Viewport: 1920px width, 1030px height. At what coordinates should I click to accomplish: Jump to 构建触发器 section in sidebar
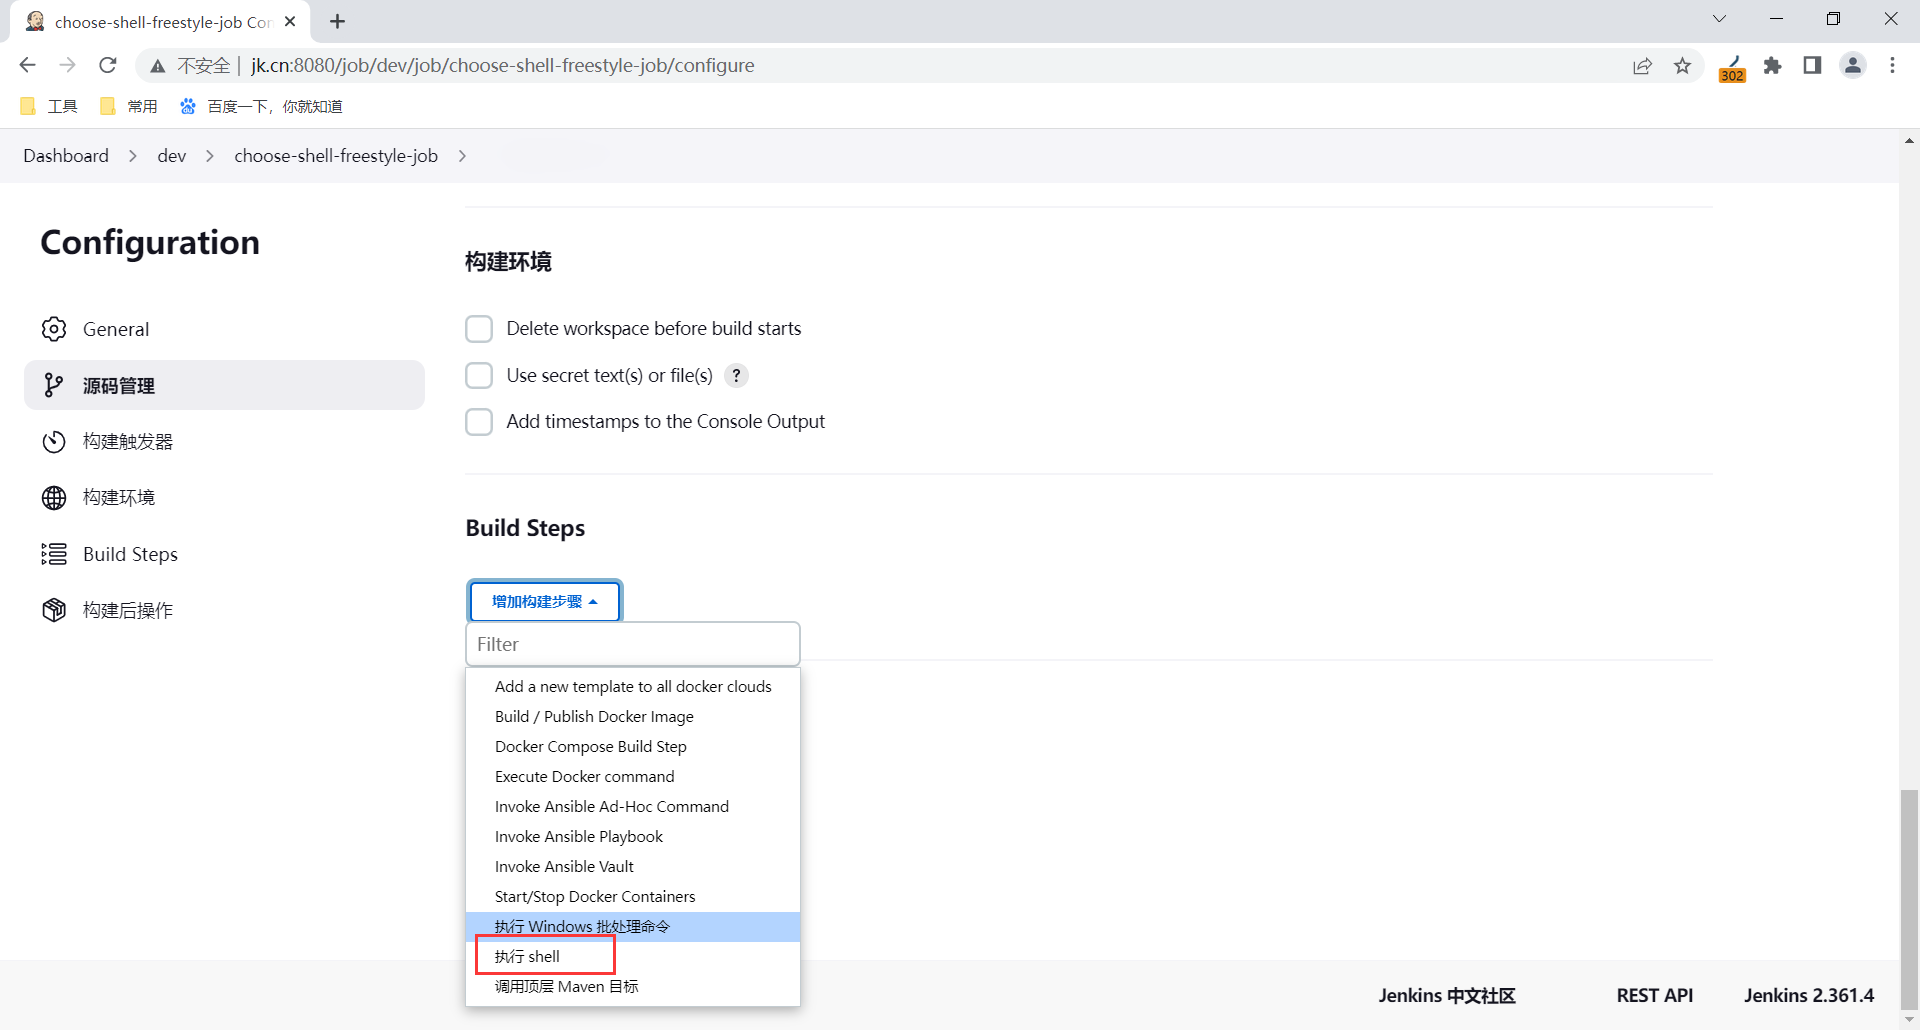(224, 441)
